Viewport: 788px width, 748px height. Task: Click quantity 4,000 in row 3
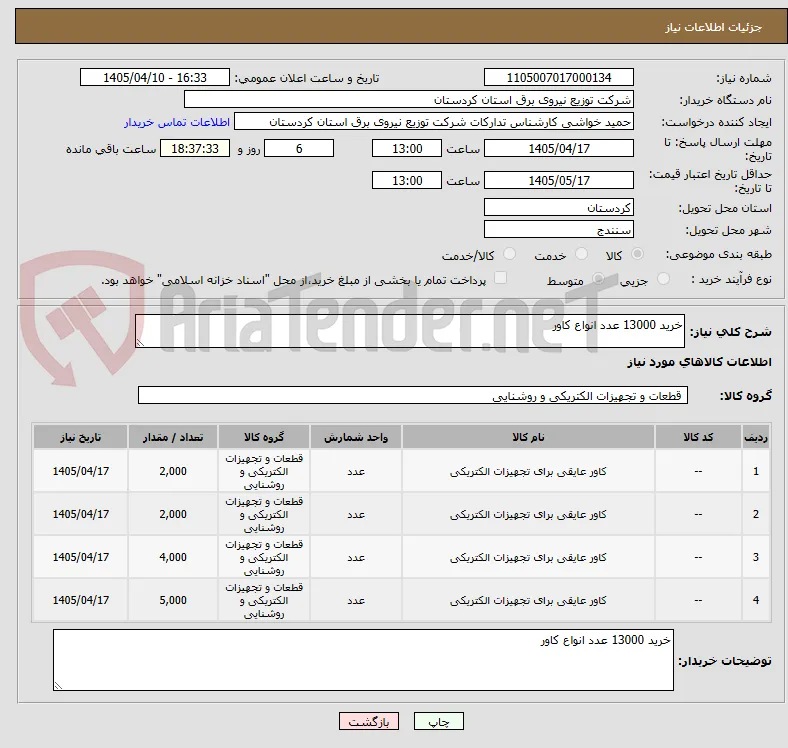tap(173, 557)
